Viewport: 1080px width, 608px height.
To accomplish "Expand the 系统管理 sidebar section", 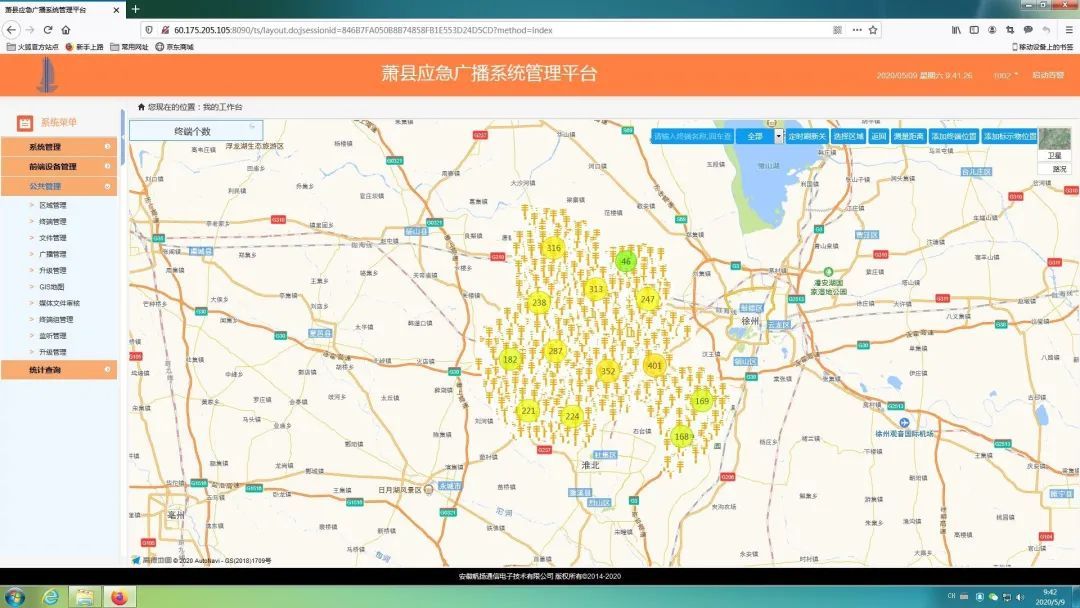I will tap(58, 147).
